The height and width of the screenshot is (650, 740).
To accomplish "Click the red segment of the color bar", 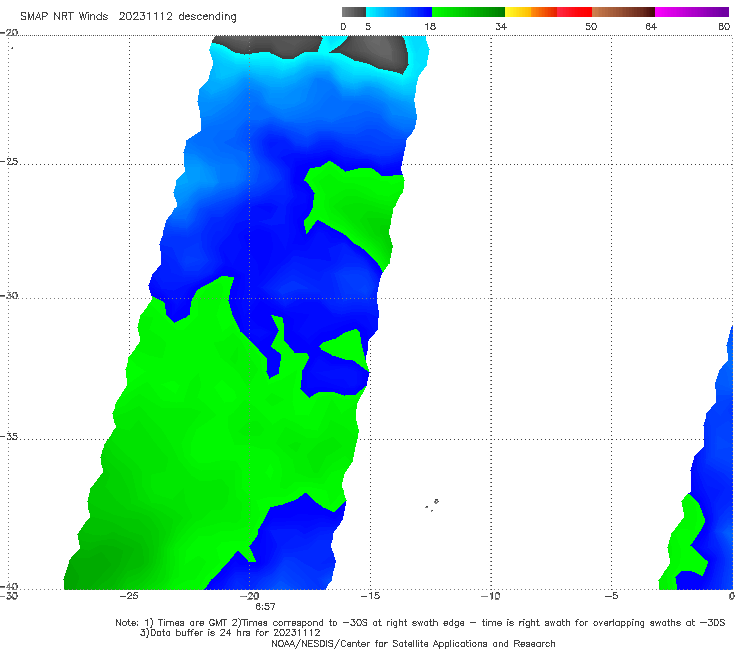I will coord(574,12).
